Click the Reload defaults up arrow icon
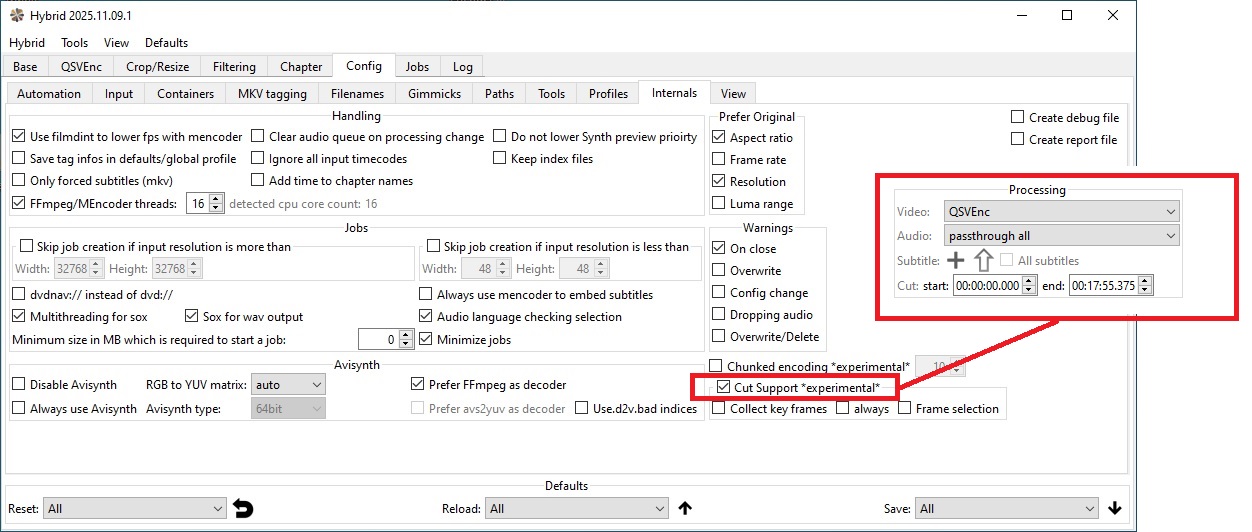 click(685, 508)
